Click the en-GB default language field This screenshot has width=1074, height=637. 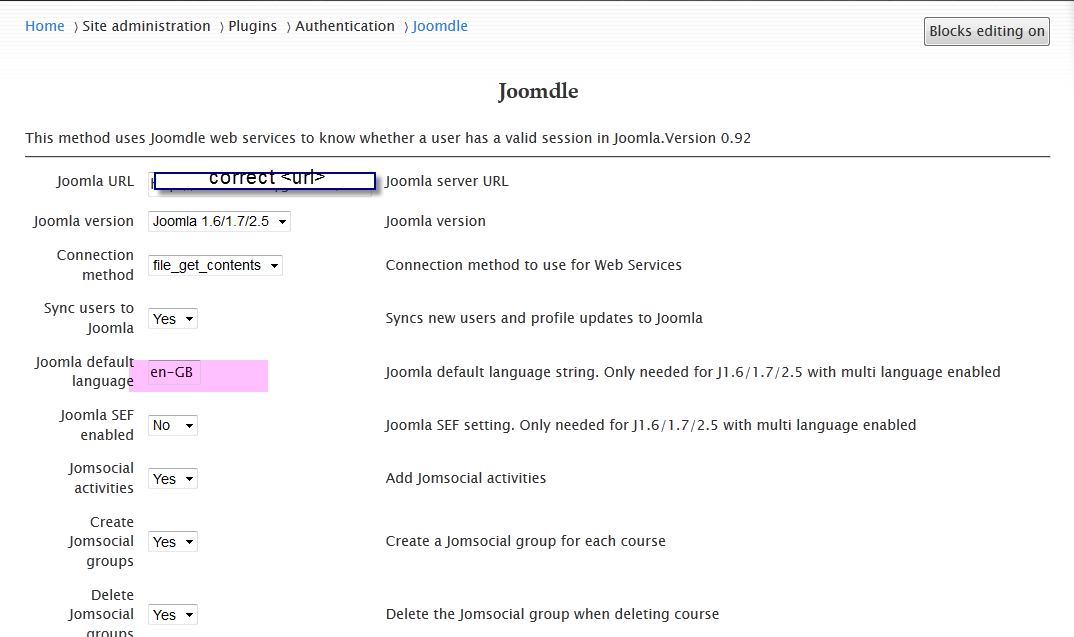174,373
